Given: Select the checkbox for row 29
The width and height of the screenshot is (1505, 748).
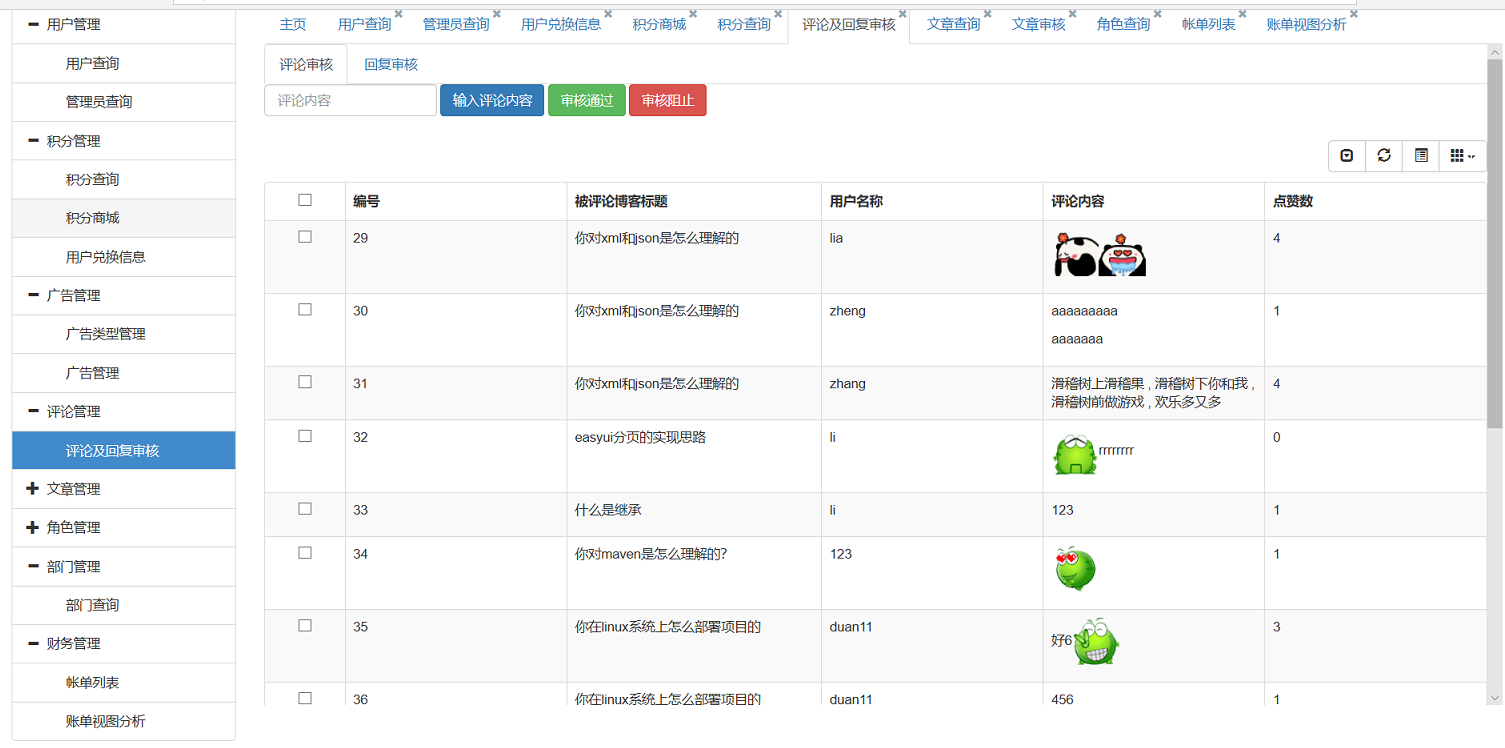Looking at the screenshot, I should (x=305, y=237).
